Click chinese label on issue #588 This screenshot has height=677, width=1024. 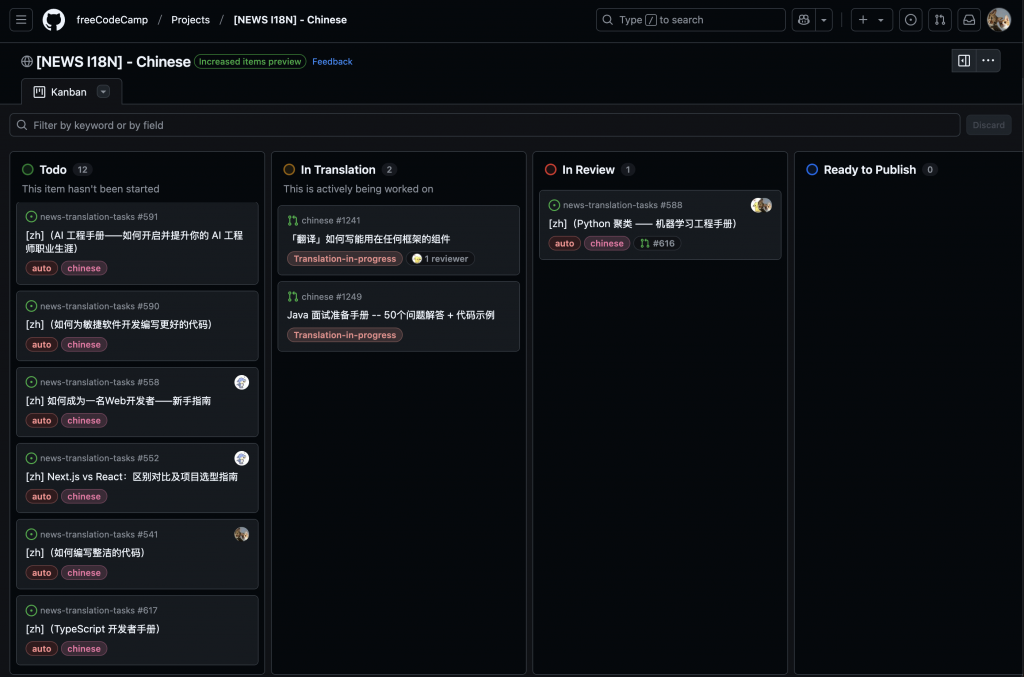(x=607, y=244)
